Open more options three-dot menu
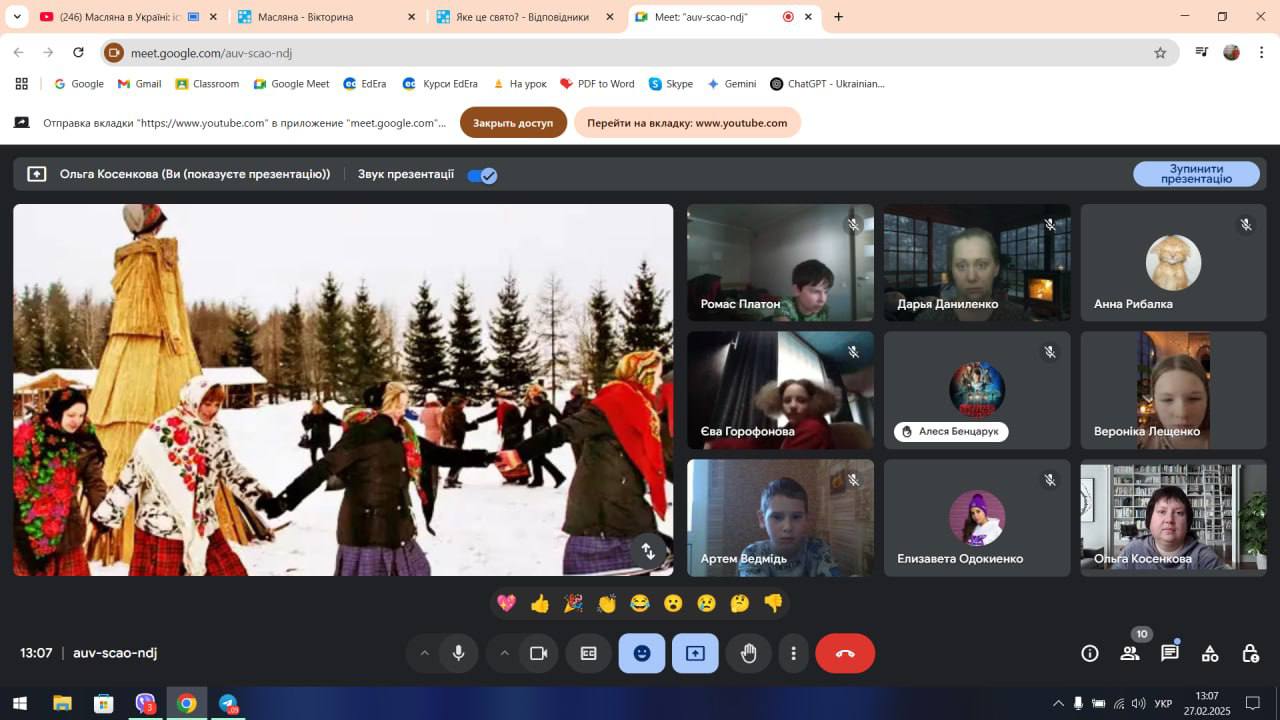The height and width of the screenshot is (720, 1280). (x=793, y=653)
